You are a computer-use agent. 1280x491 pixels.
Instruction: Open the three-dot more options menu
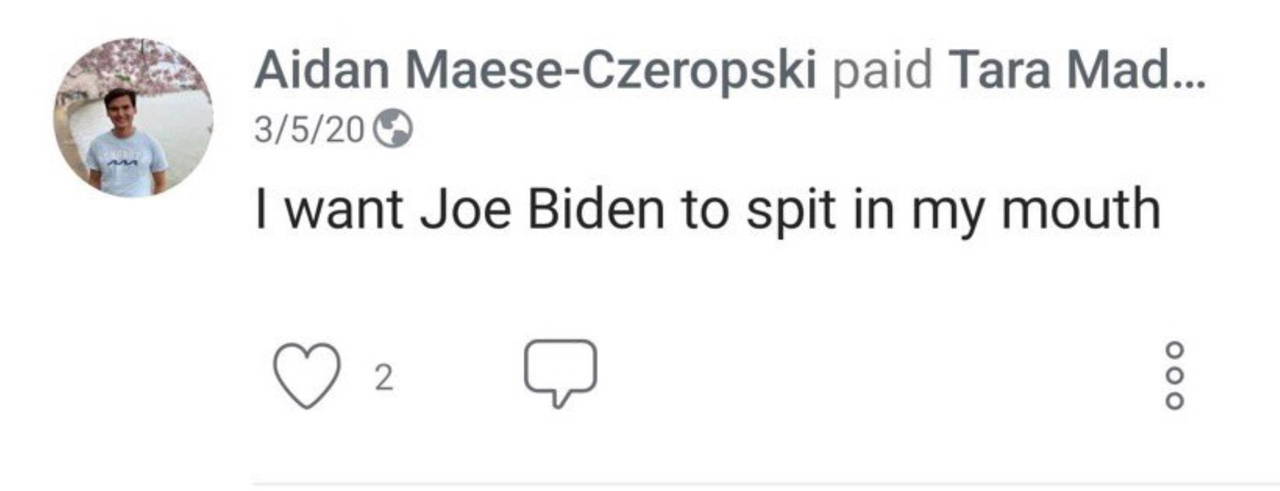point(1175,375)
